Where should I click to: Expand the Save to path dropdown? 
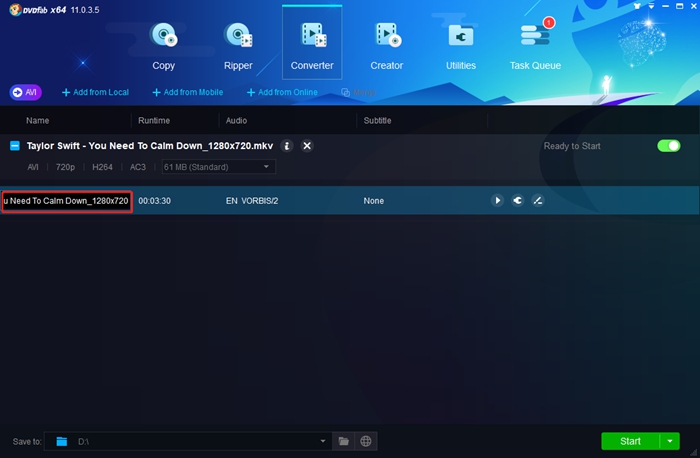(x=323, y=441)
